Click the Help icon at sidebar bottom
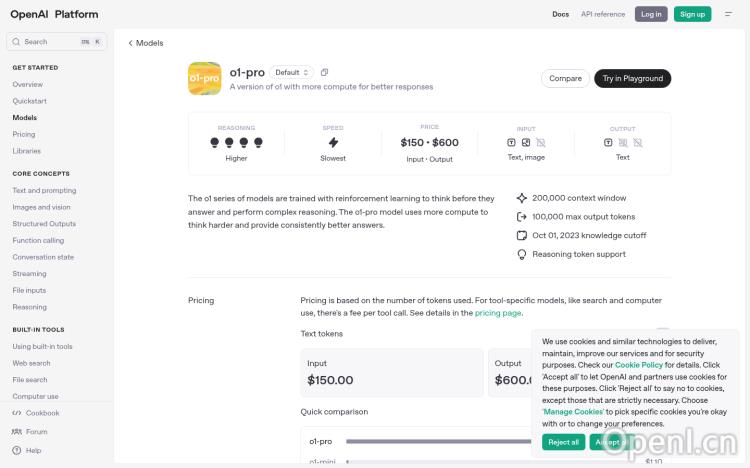 16,451
